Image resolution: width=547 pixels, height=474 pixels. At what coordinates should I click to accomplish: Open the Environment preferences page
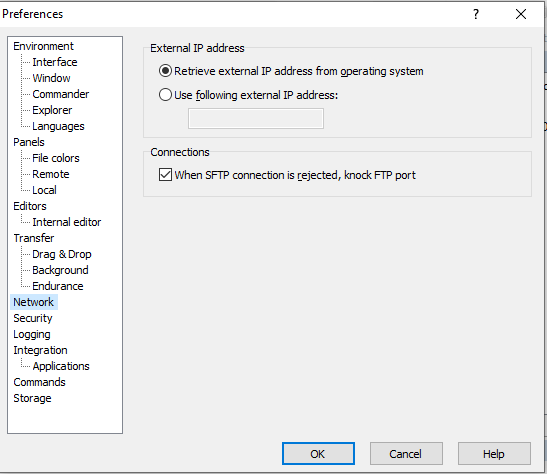(x=43, y=46)
